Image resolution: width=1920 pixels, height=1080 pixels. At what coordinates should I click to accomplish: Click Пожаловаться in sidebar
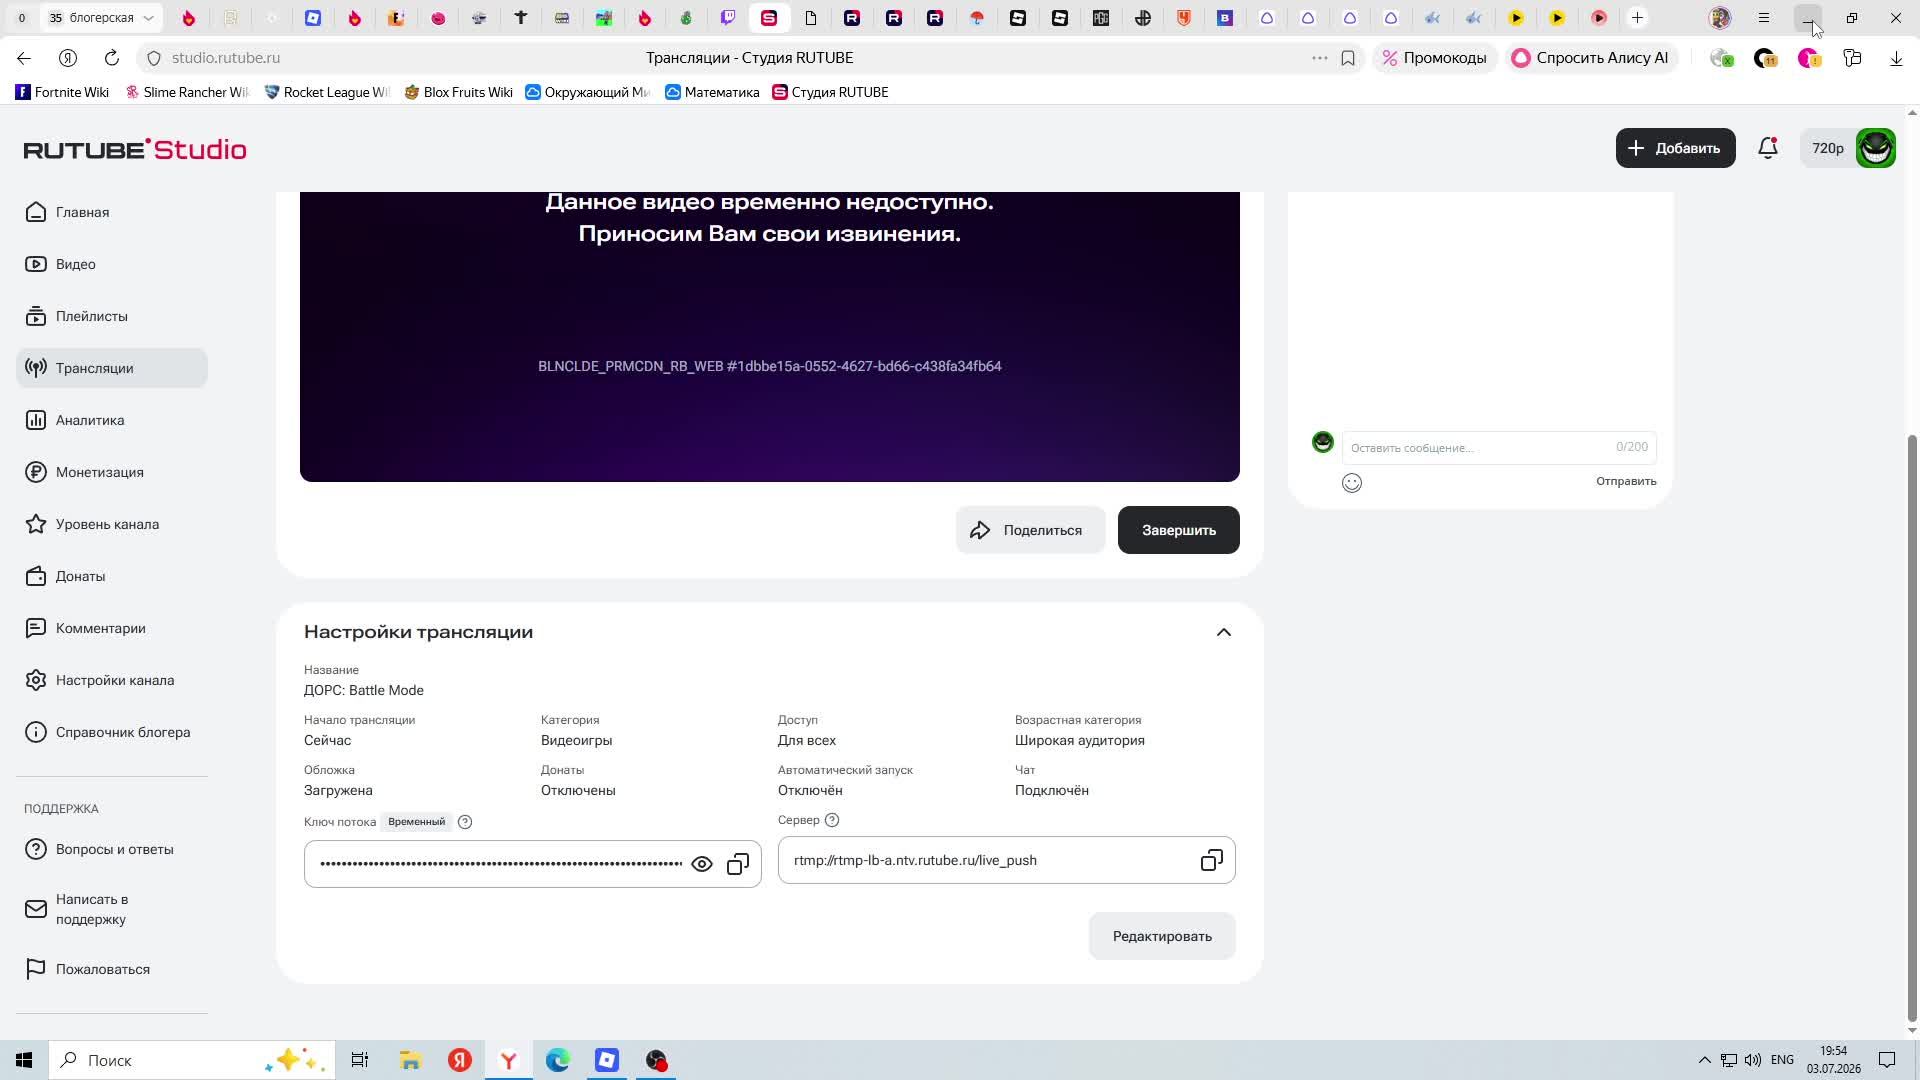tap(112, 969)
